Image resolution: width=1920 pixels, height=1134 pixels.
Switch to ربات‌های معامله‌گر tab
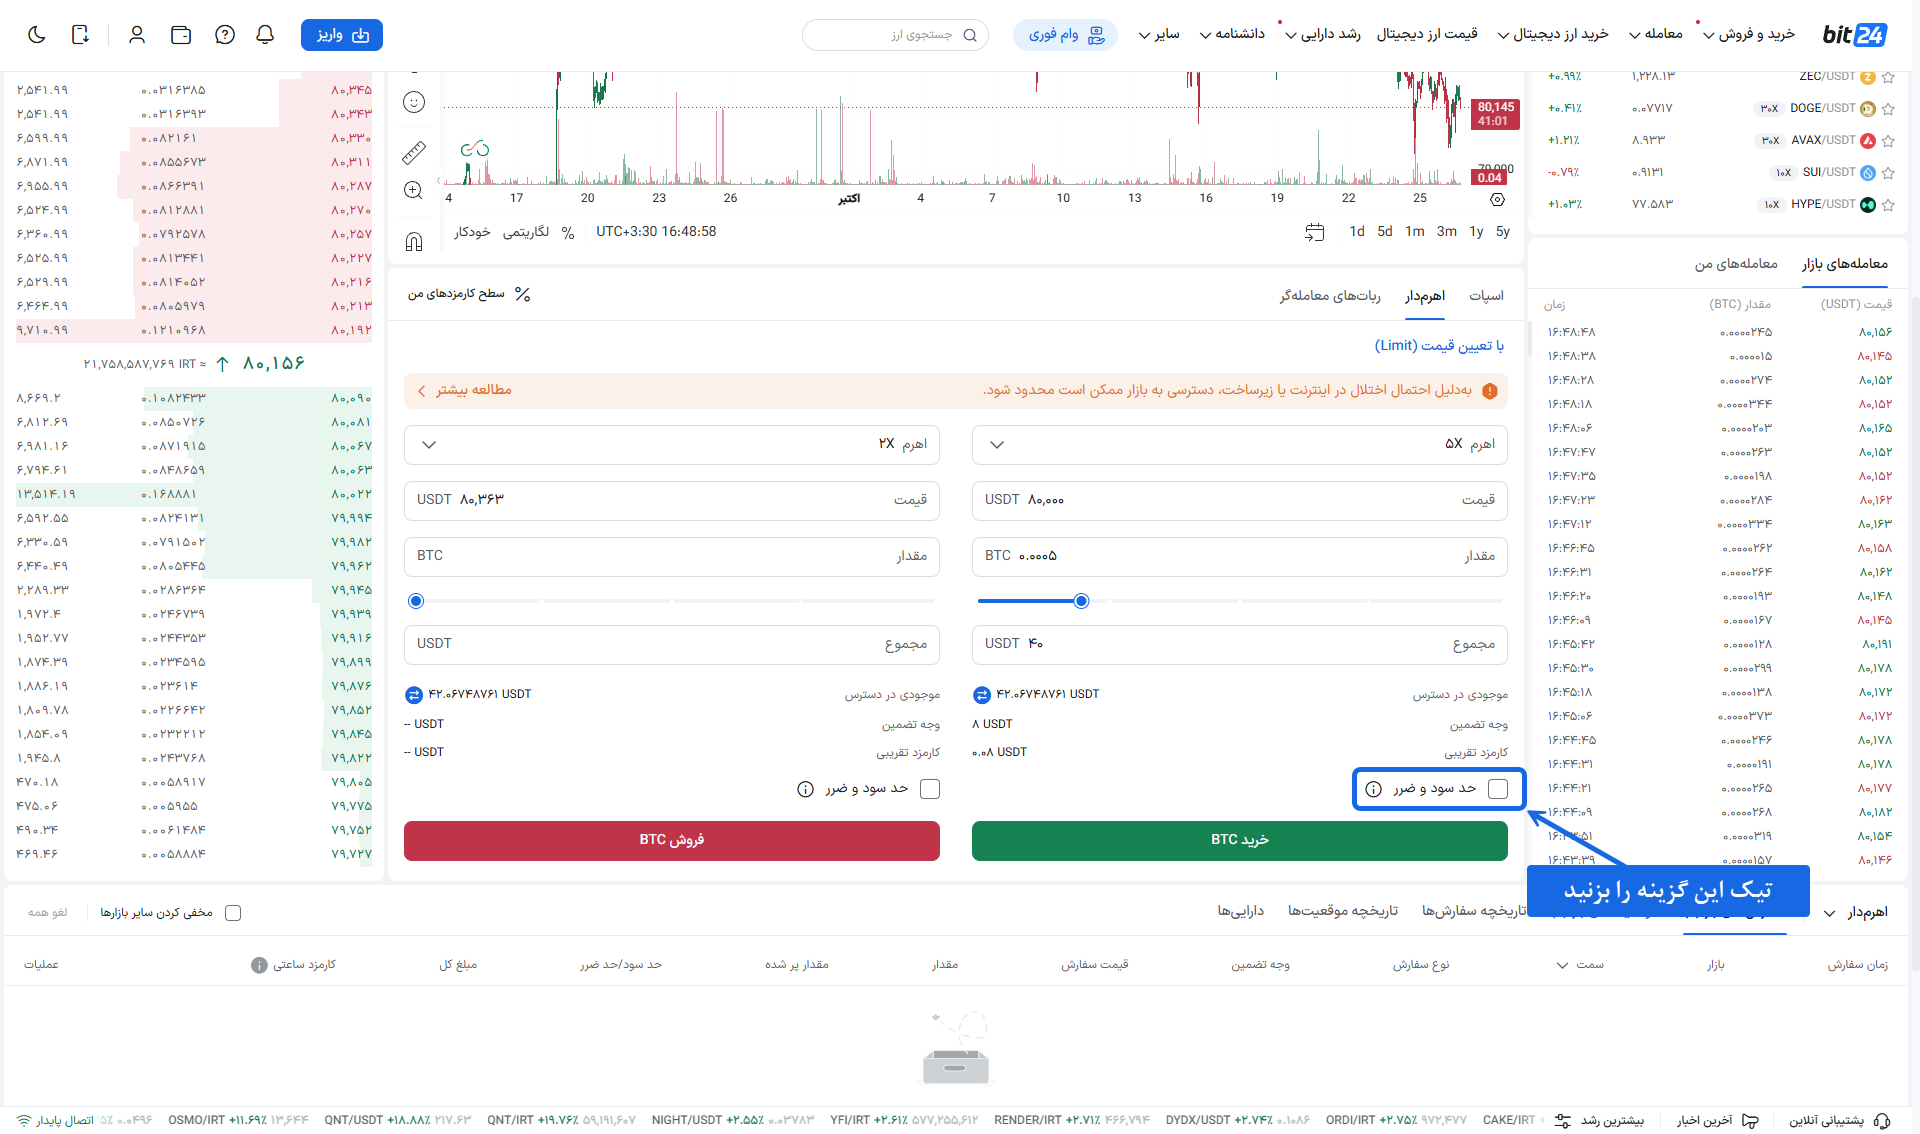point(1330,296)
